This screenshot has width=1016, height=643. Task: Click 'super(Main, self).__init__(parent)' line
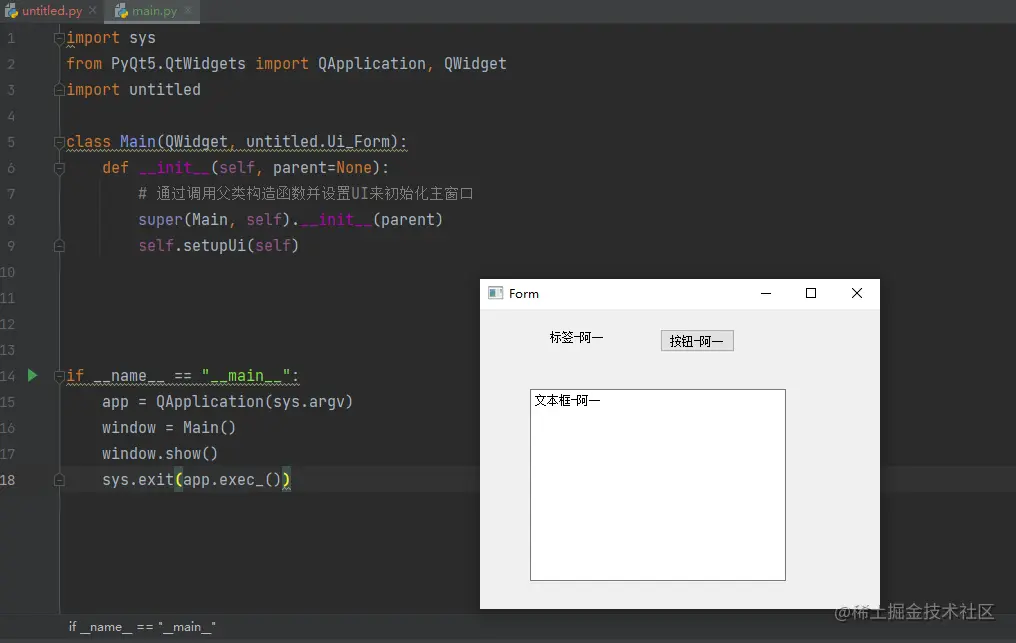click(290, 220)
